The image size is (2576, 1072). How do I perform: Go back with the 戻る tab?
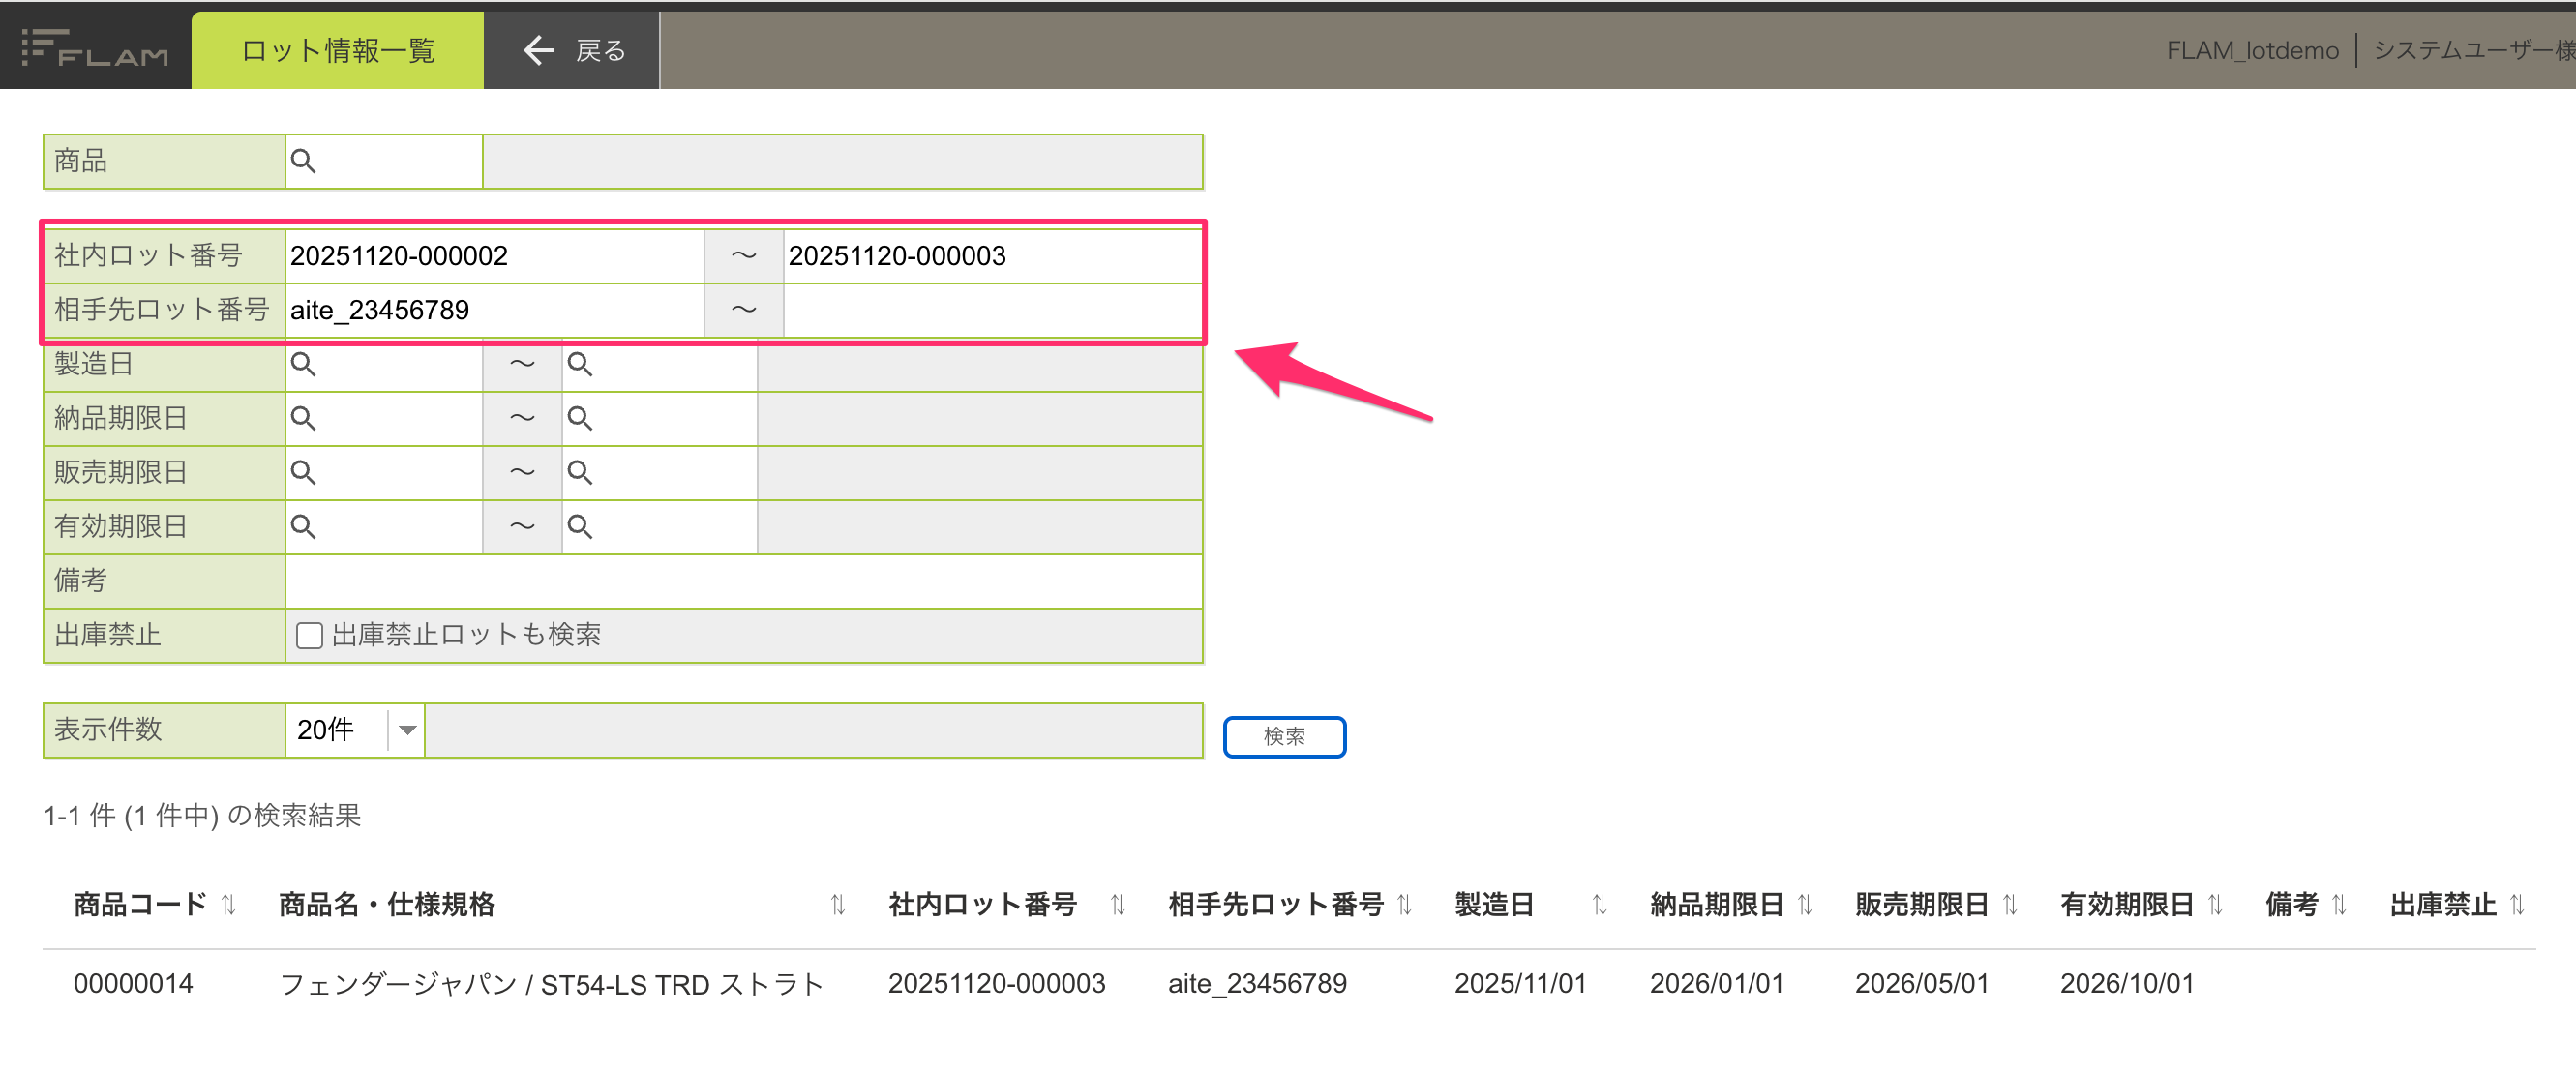[572, 50]
